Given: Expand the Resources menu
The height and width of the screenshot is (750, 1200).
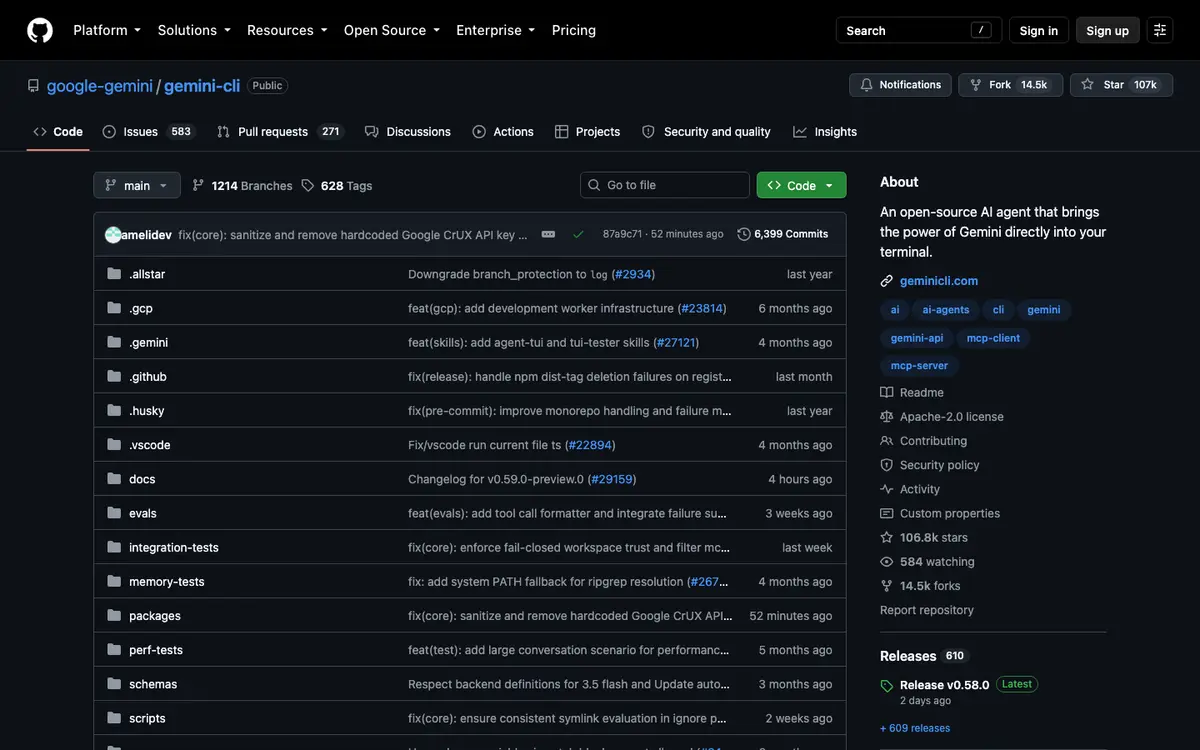Looking at the screenshot, I should tap(287, 30).
